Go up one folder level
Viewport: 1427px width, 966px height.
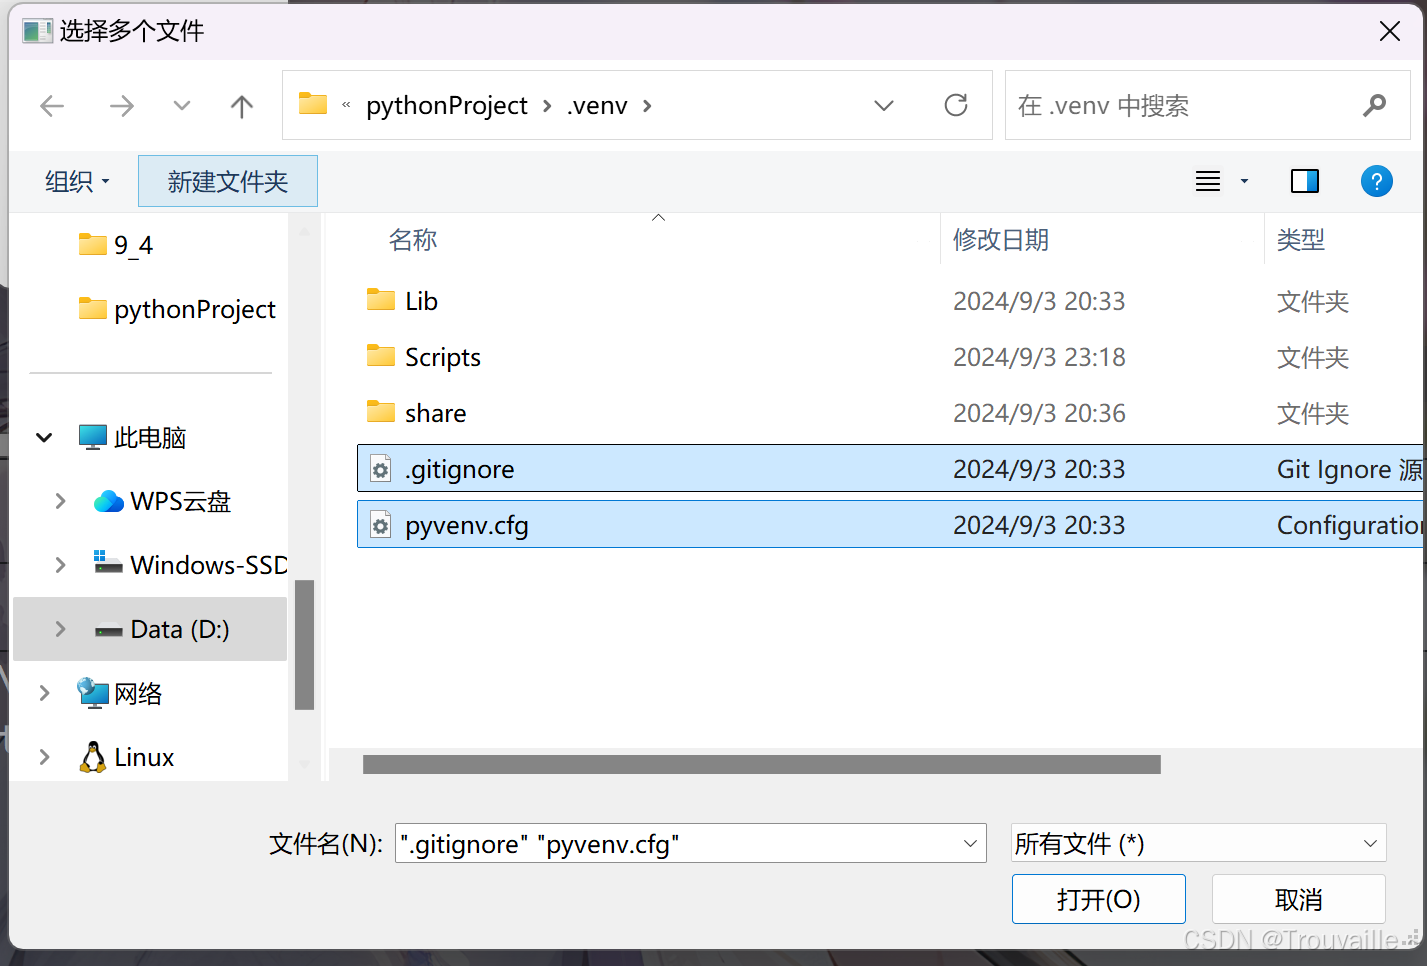(241, 105)
